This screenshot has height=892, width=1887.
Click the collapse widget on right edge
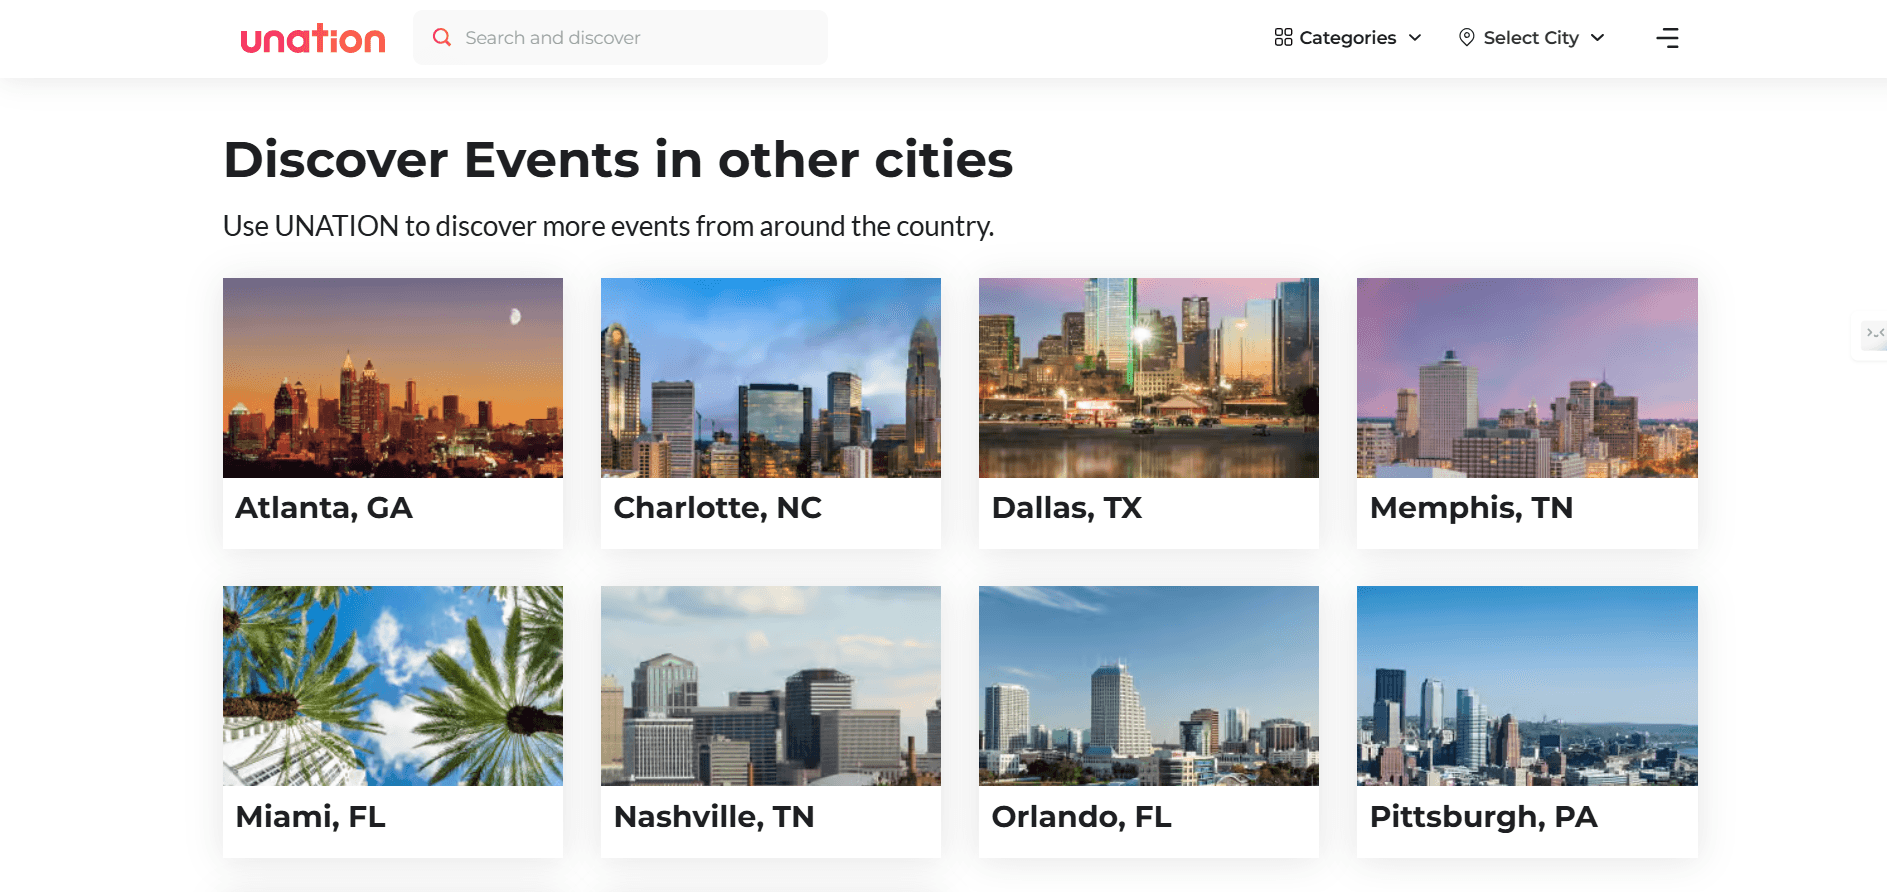tap(1873, 334)
